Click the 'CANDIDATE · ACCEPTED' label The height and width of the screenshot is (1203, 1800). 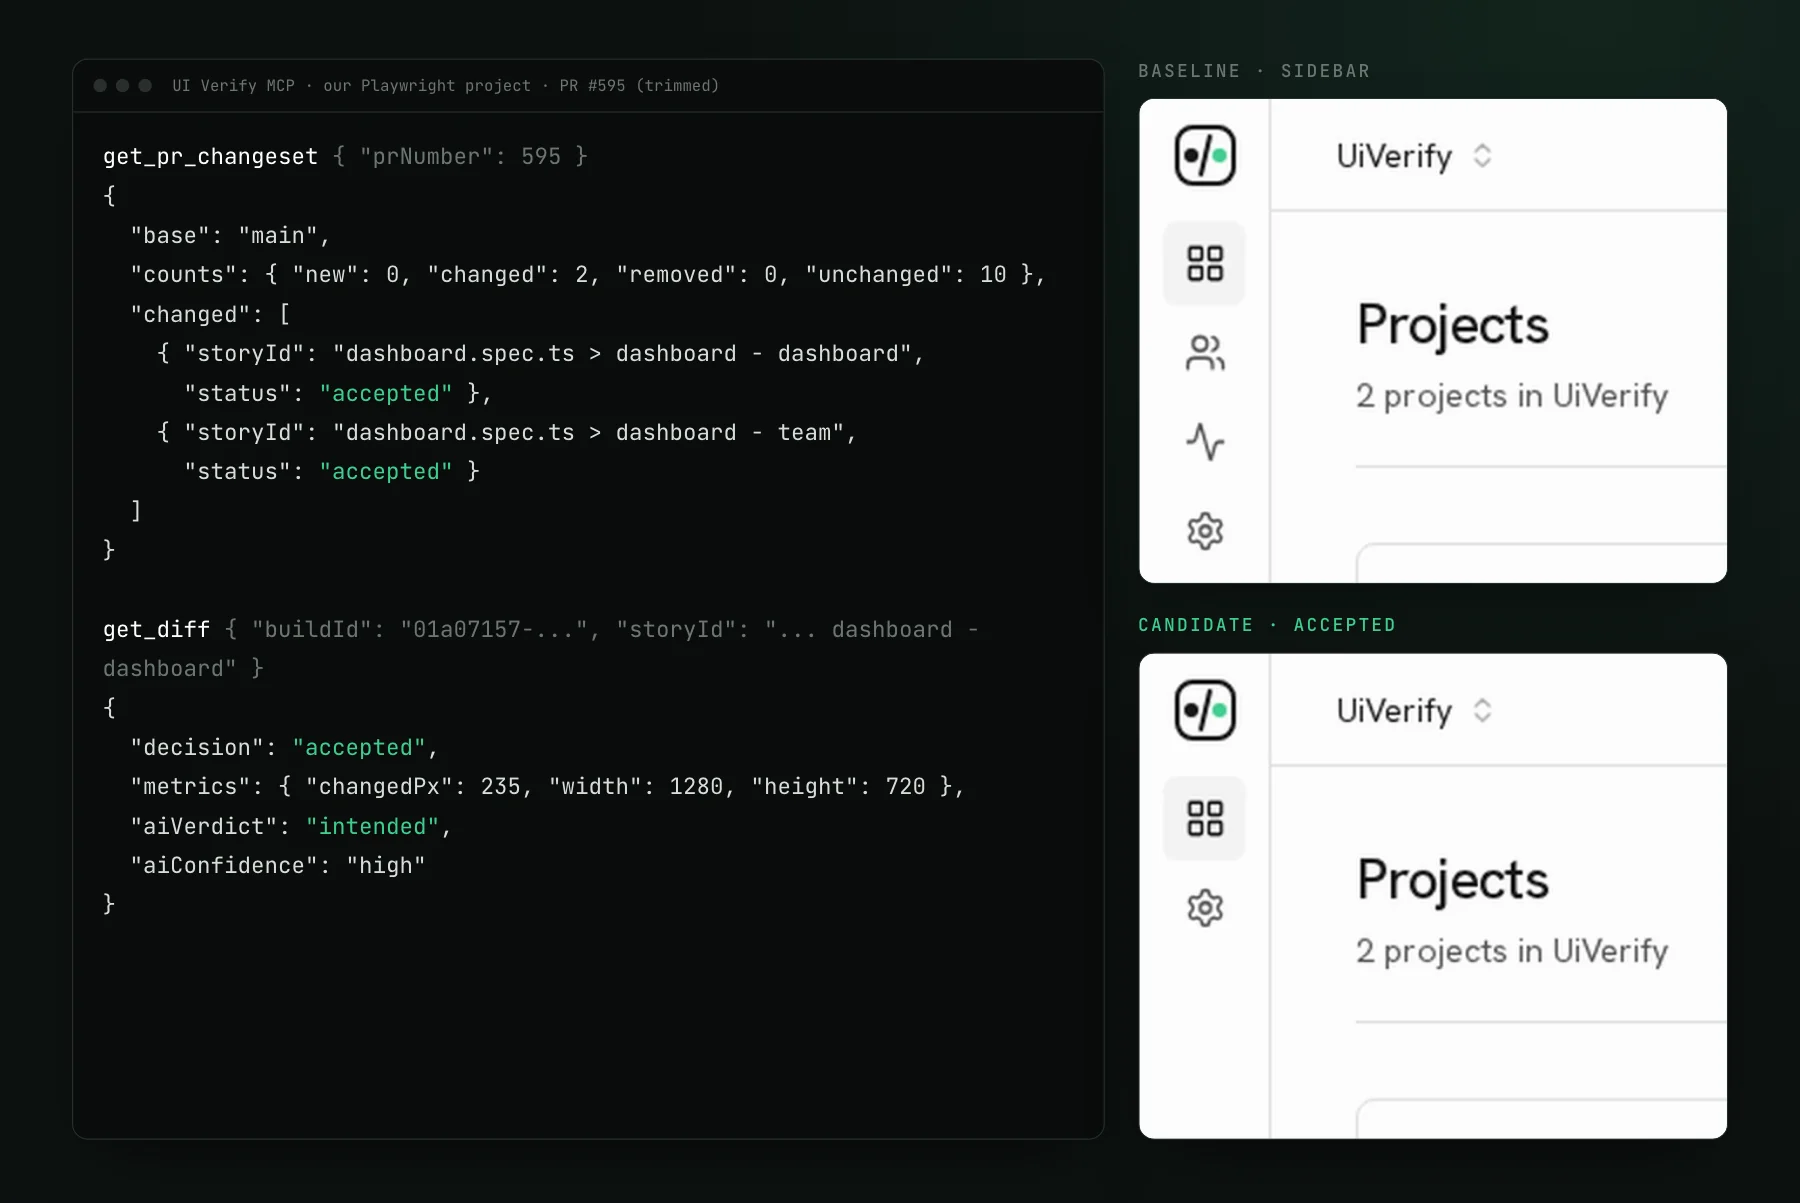coord(1267,625)
